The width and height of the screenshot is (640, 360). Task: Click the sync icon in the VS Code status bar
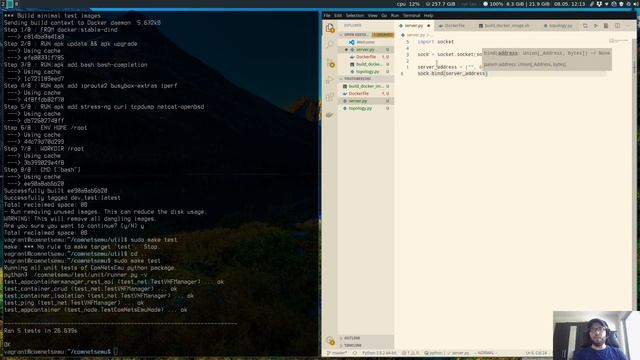click(355, 353)
